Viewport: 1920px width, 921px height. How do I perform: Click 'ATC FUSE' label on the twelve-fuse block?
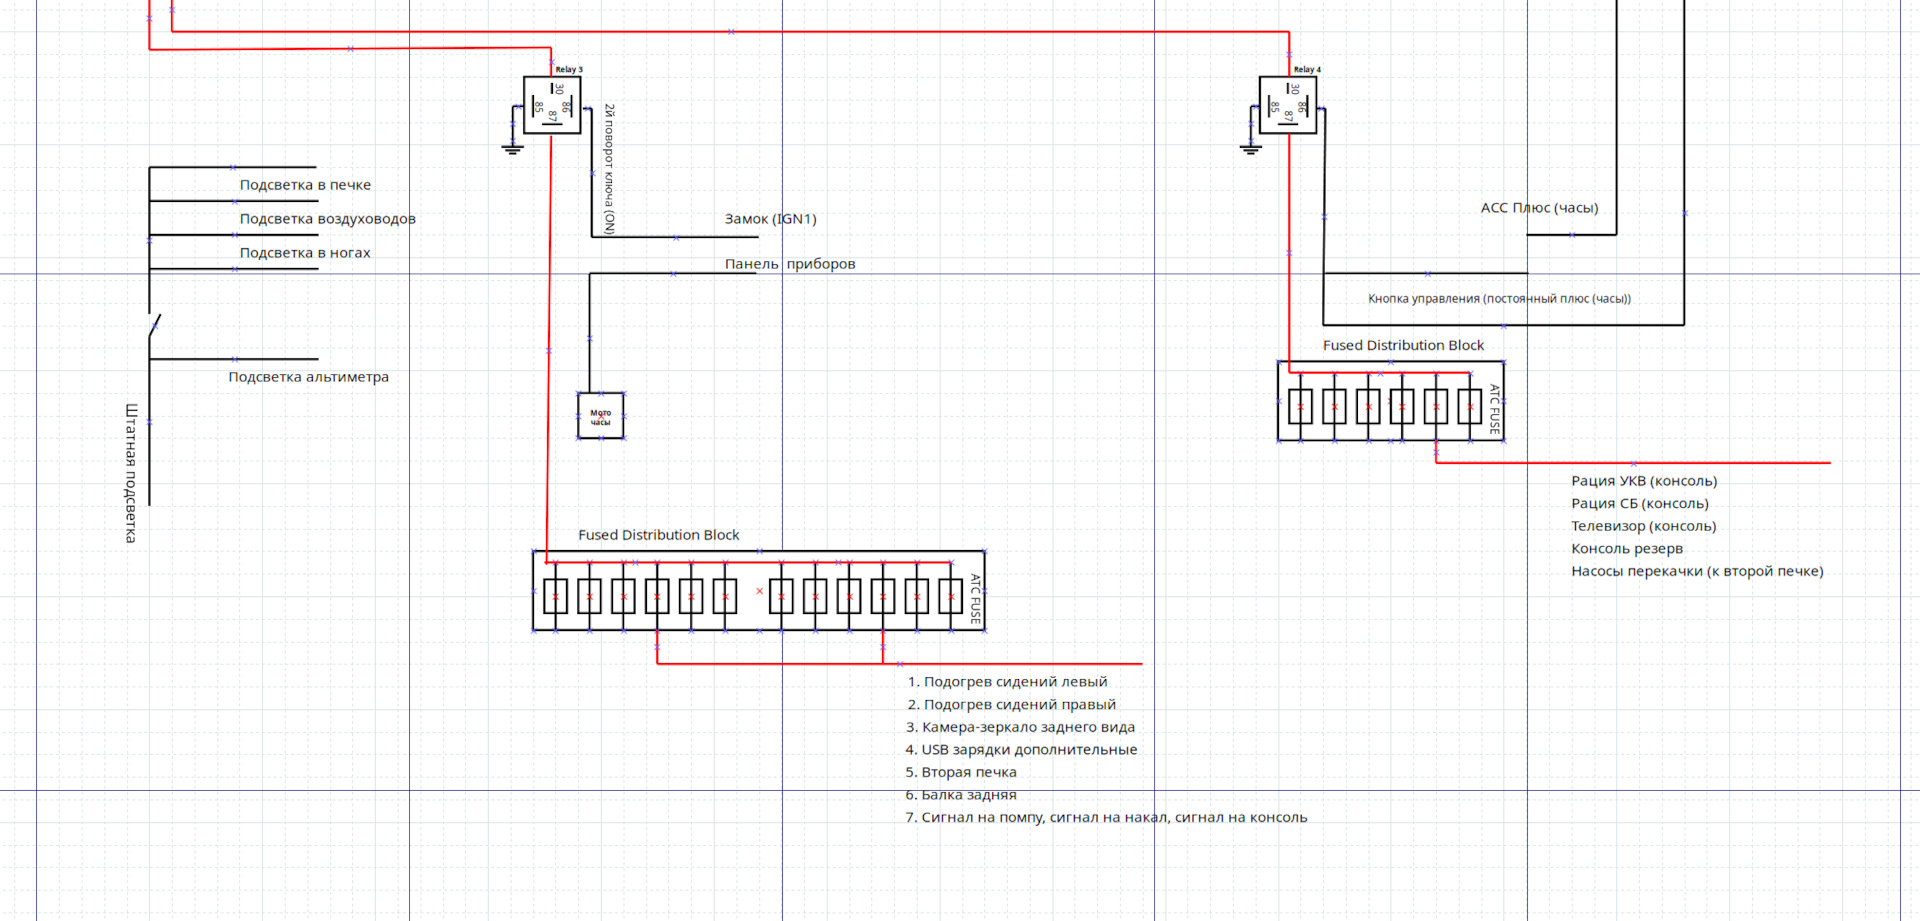976,598
